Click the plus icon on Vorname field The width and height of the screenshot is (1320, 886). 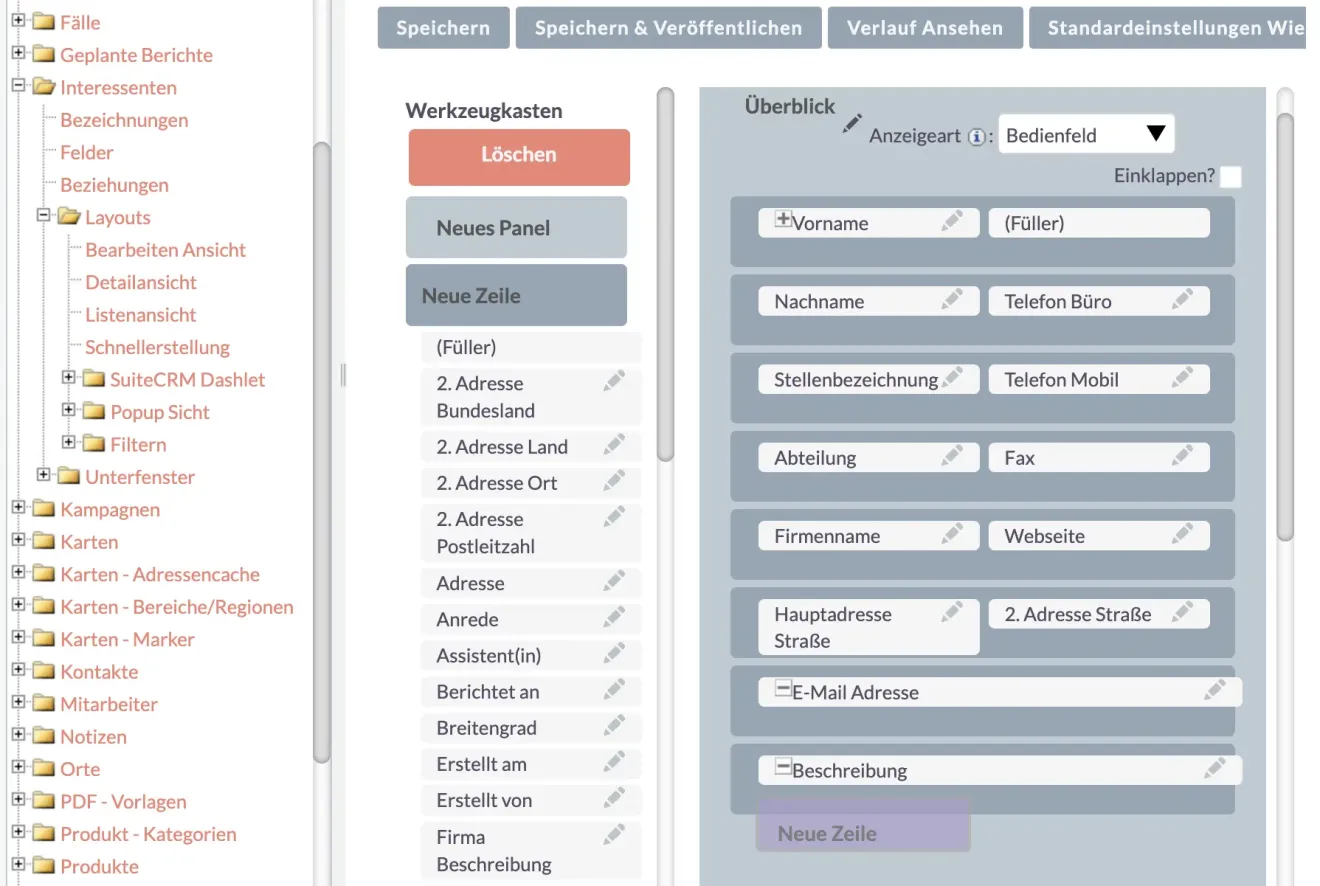(x=784, y=220)
